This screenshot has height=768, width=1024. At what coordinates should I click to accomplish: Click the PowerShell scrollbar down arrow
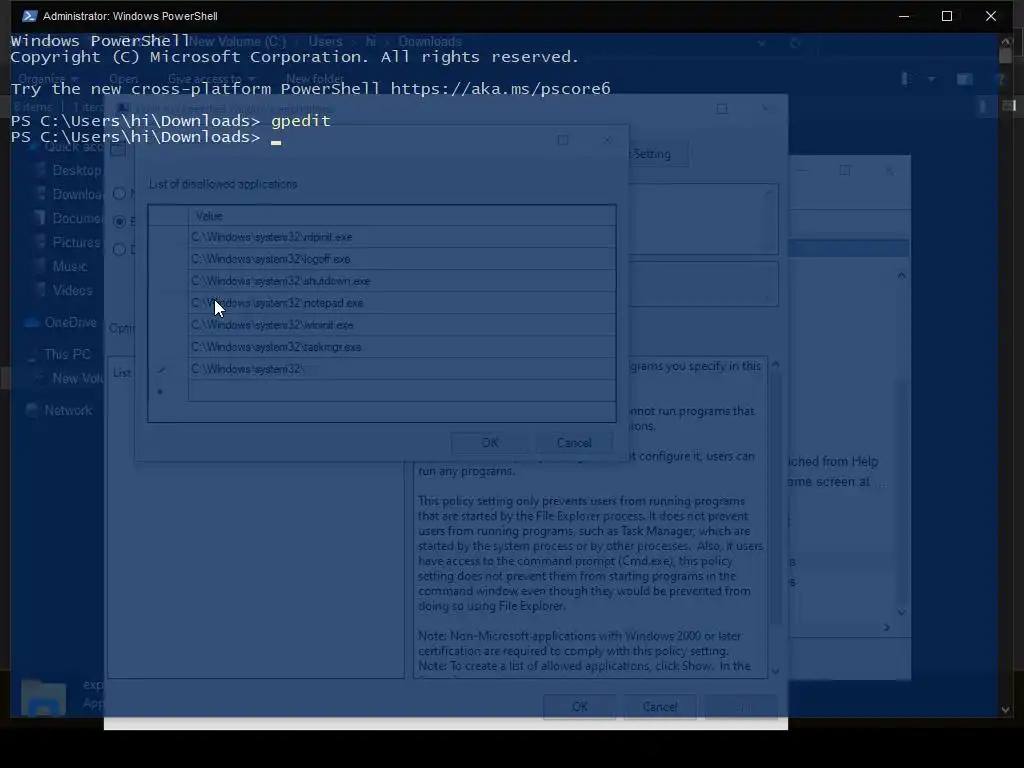[x=1006, y=709]
